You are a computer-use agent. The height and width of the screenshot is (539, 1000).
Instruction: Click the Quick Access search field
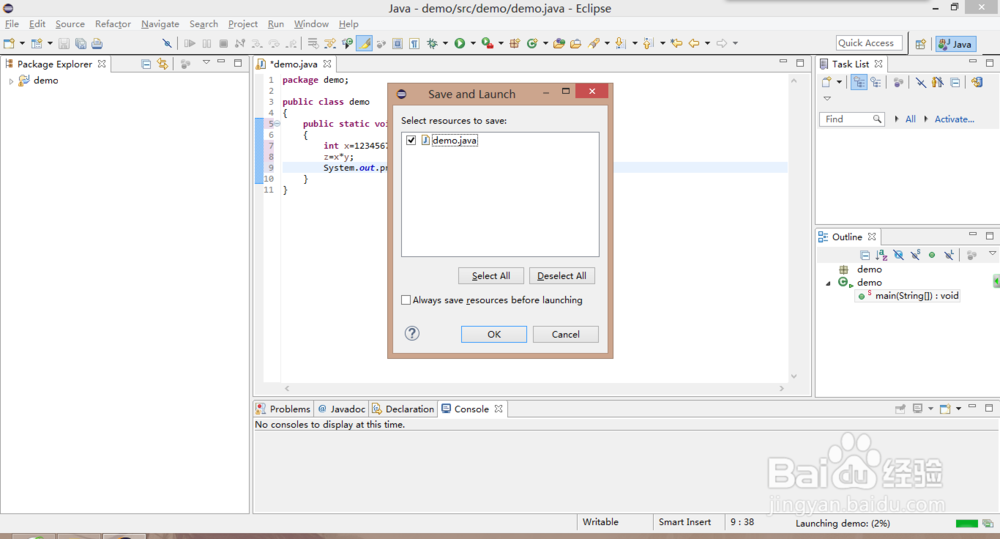click(869, 43)
